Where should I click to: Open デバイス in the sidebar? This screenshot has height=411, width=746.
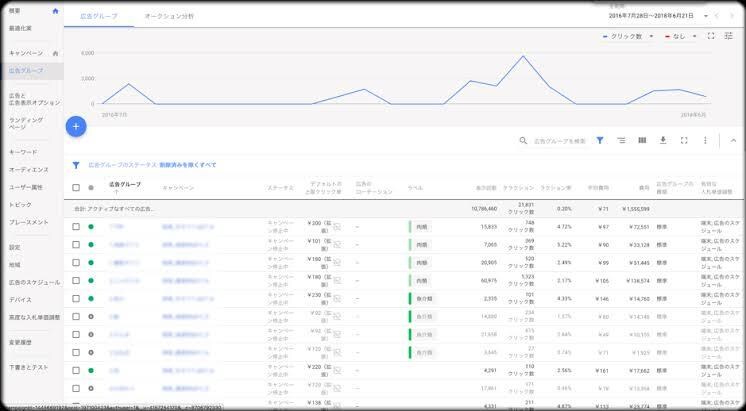[20, 300]
